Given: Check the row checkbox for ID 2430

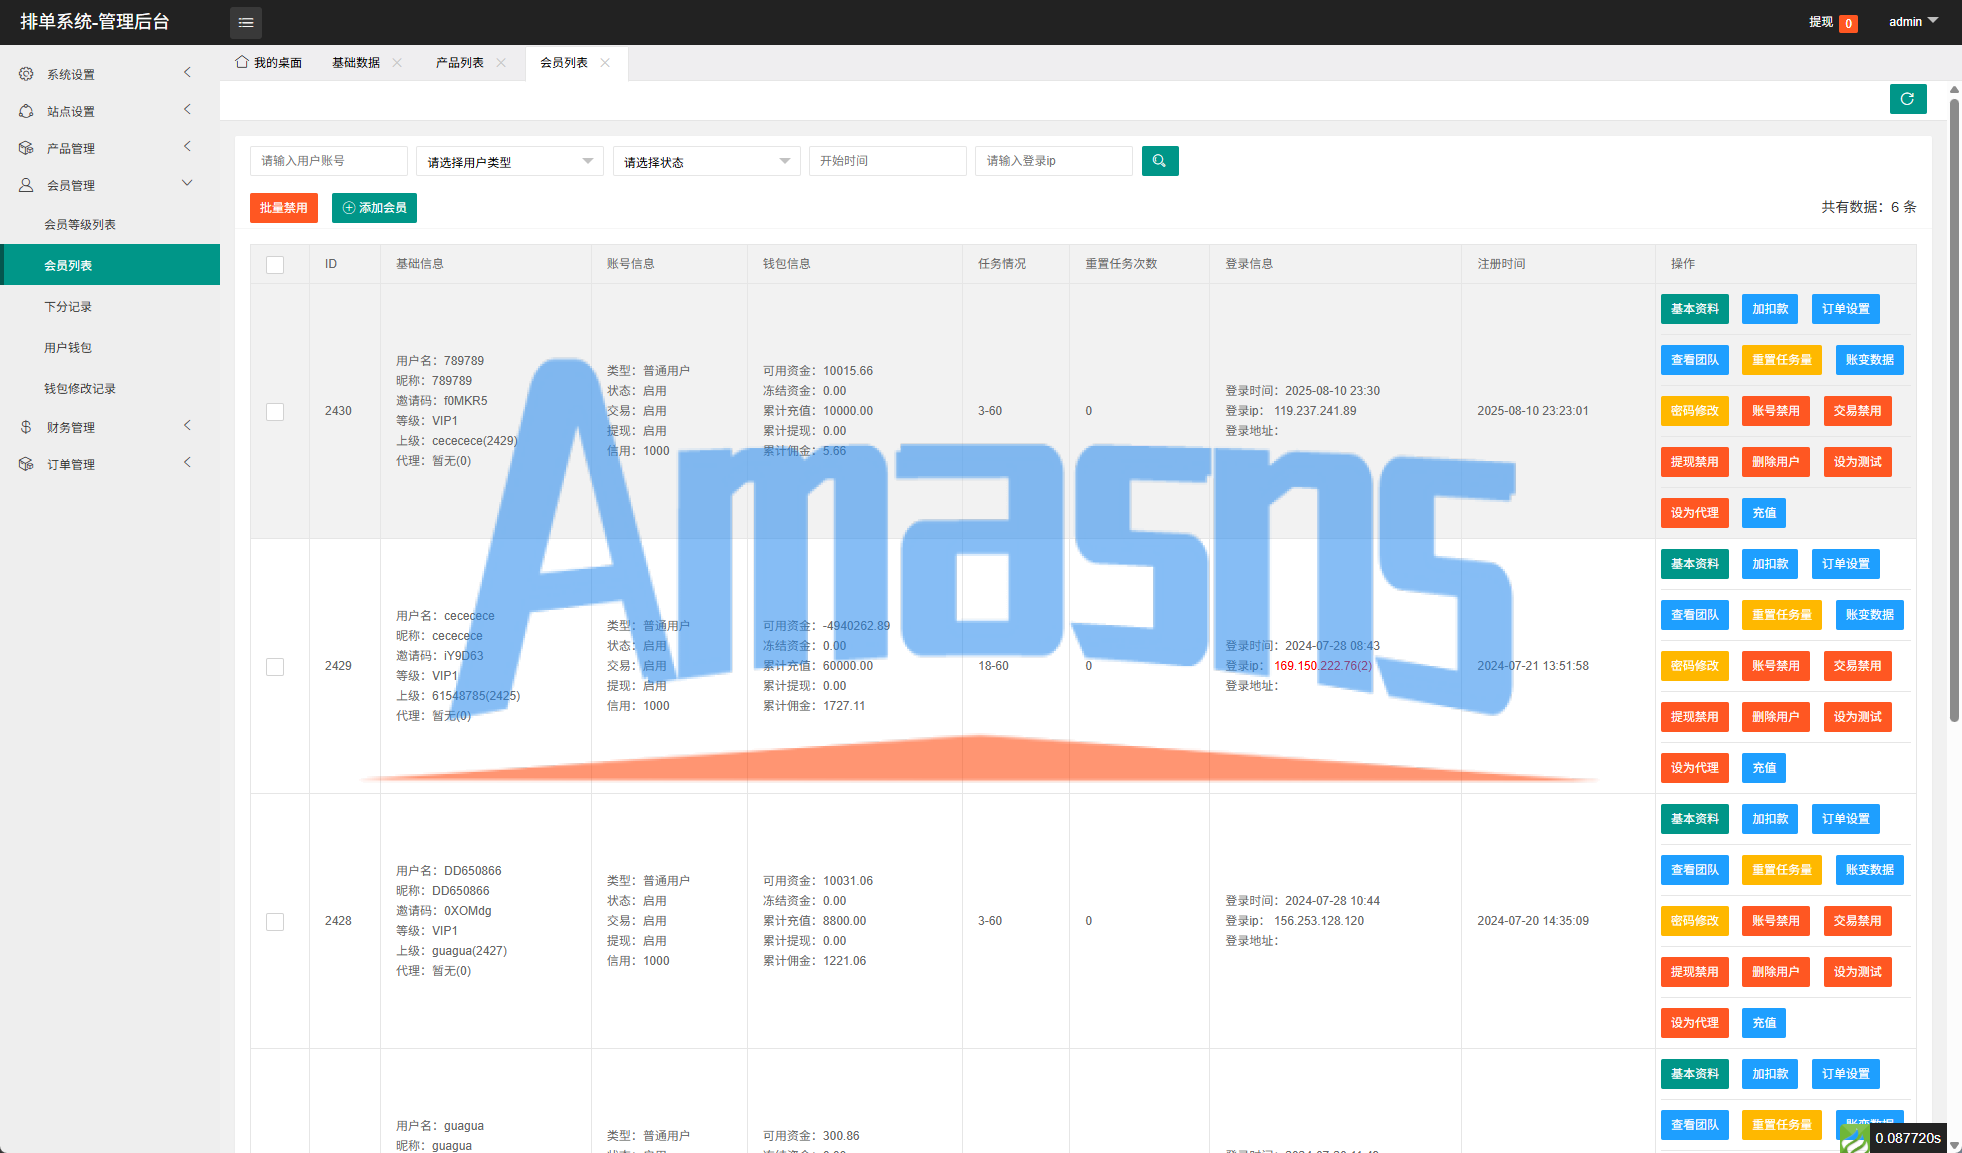Looking at the screenshot, I should click(275, 411).
